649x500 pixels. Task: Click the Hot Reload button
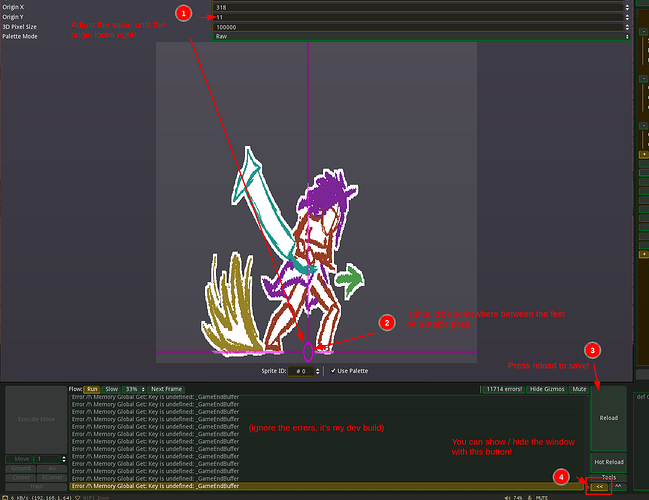coord(608,462)
